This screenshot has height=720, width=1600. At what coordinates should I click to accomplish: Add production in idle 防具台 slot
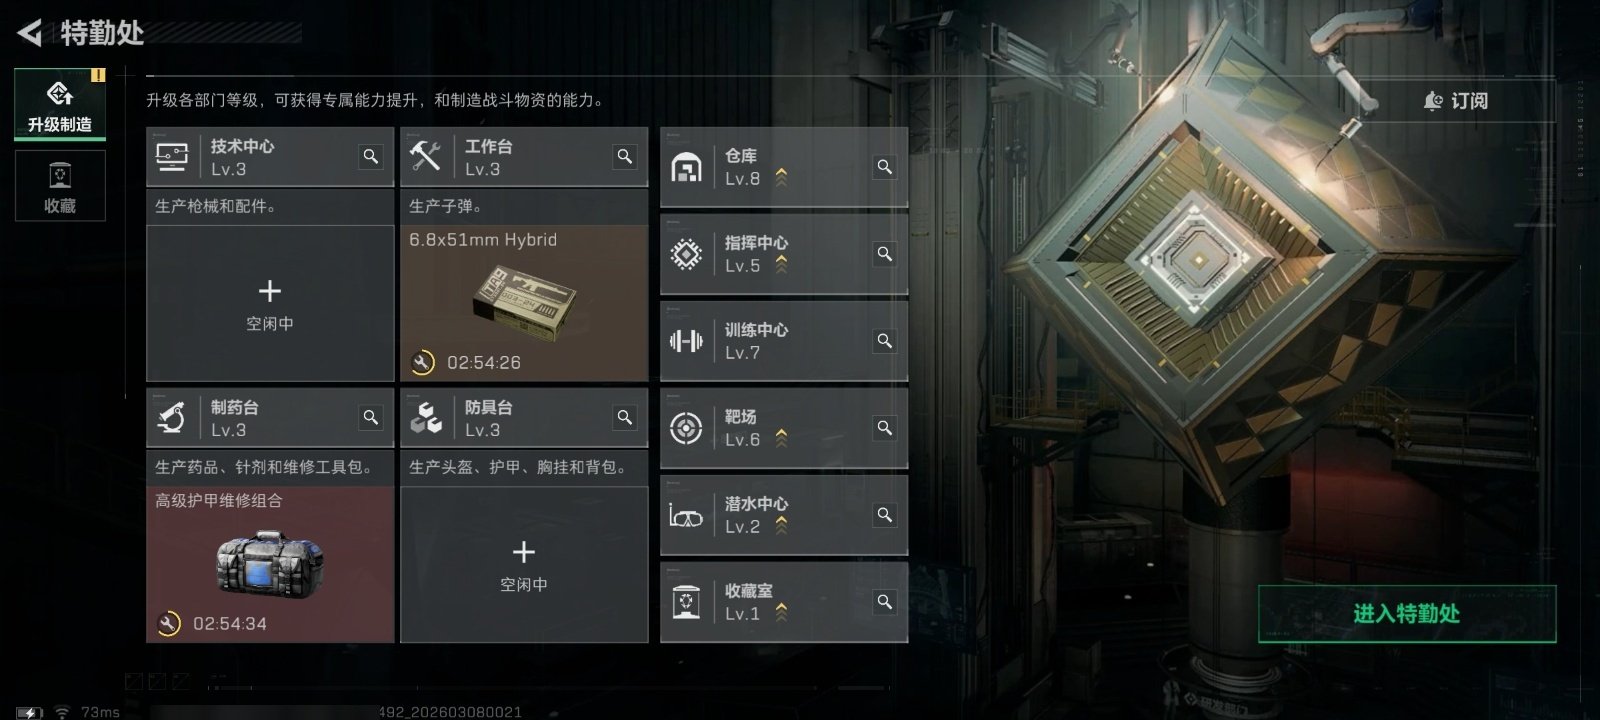524,564
